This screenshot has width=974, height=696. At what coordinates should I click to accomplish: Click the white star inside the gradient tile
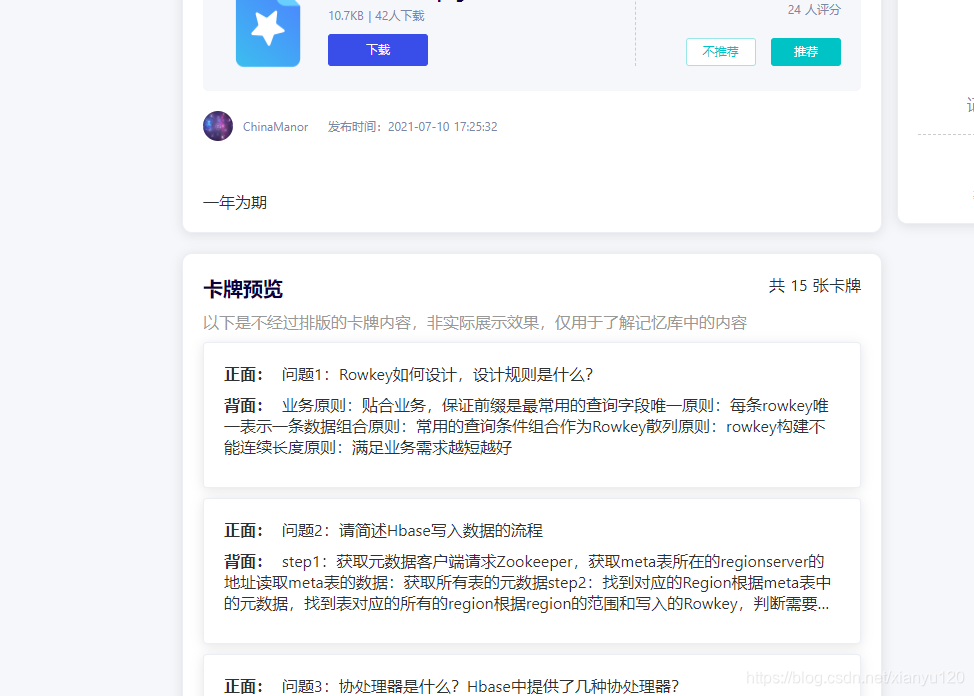267,33
